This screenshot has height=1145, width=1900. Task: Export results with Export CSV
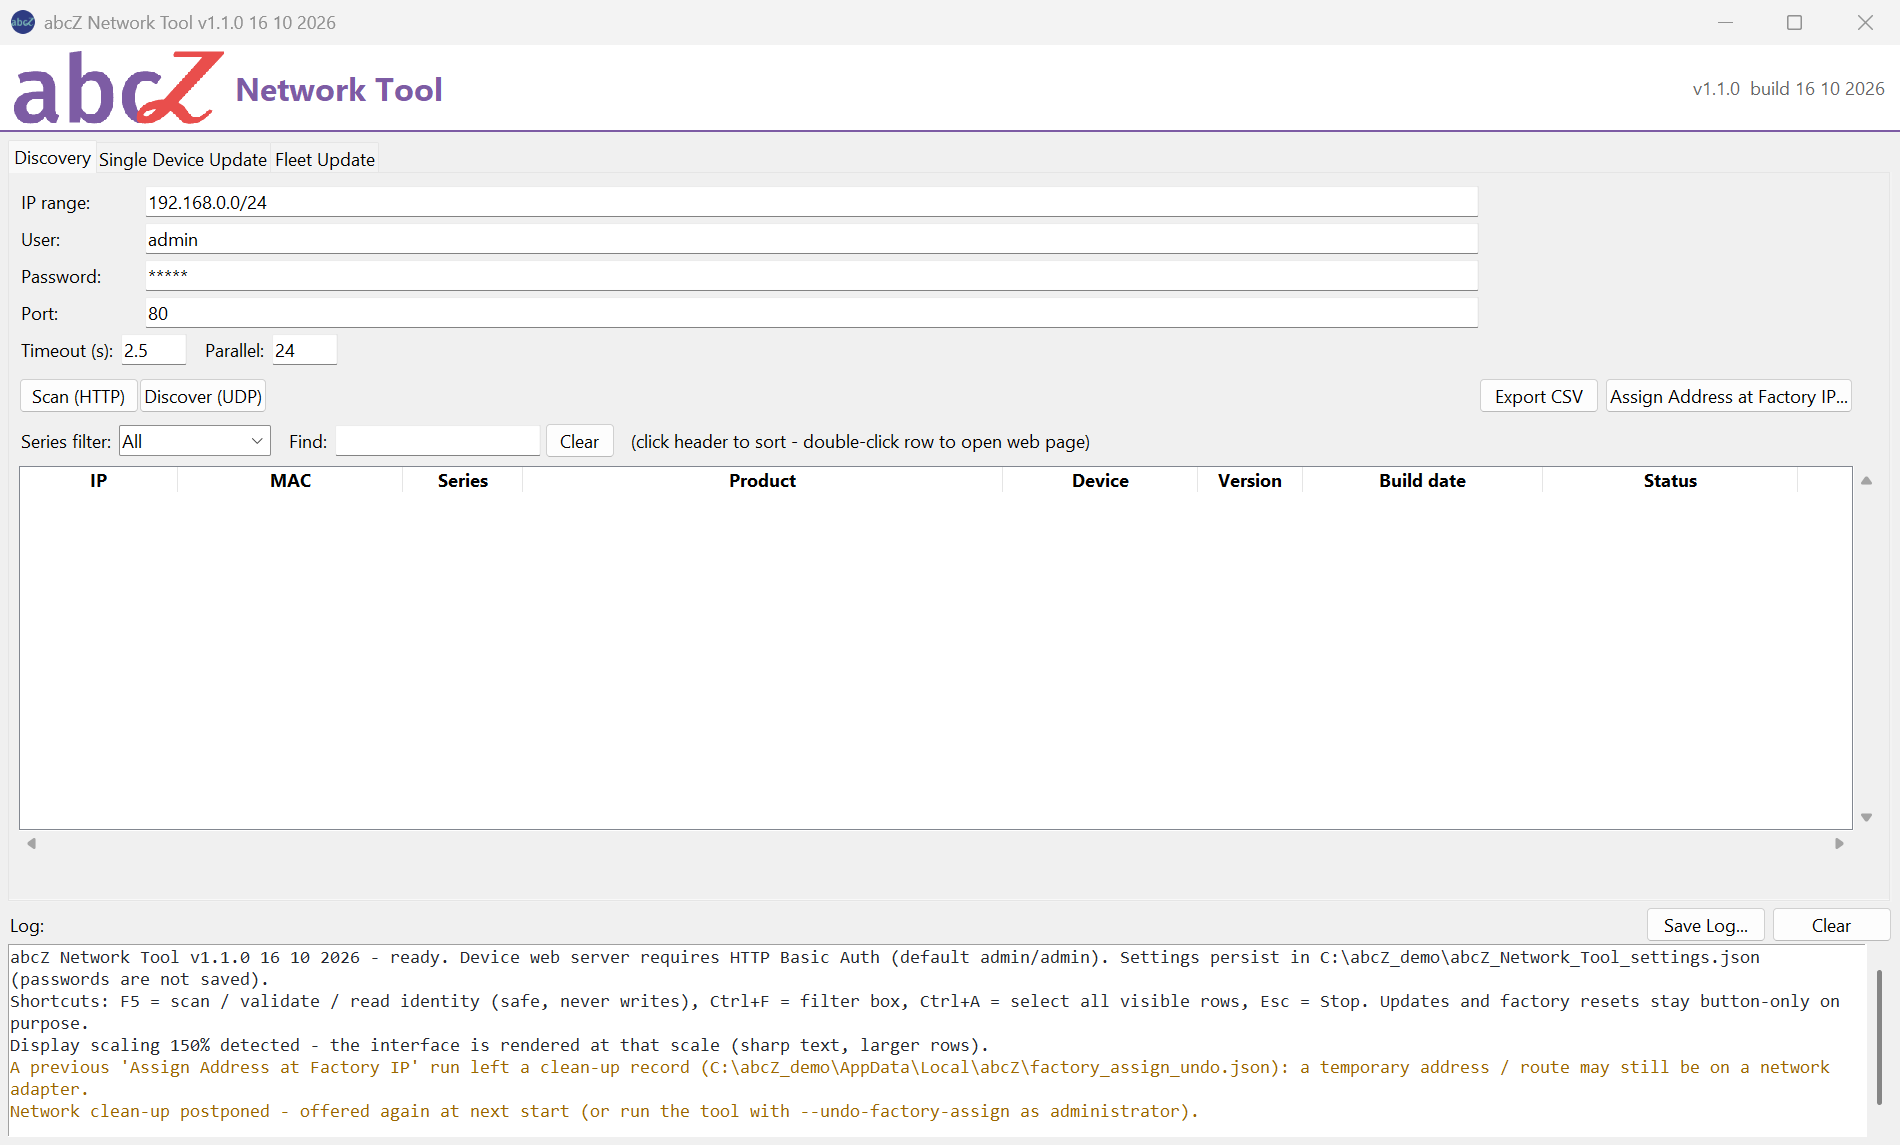1538,396
